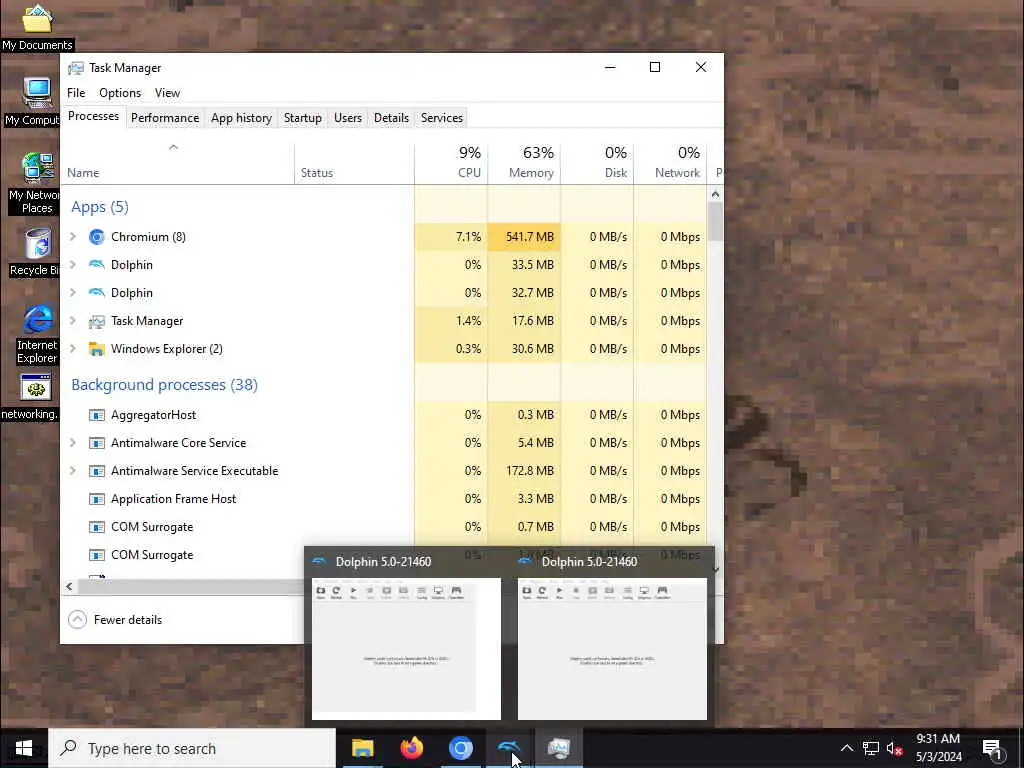This screenshot has width=1024, height=768.
Task: Expand the first Dolphin process entry
Action: pos(73,264)
